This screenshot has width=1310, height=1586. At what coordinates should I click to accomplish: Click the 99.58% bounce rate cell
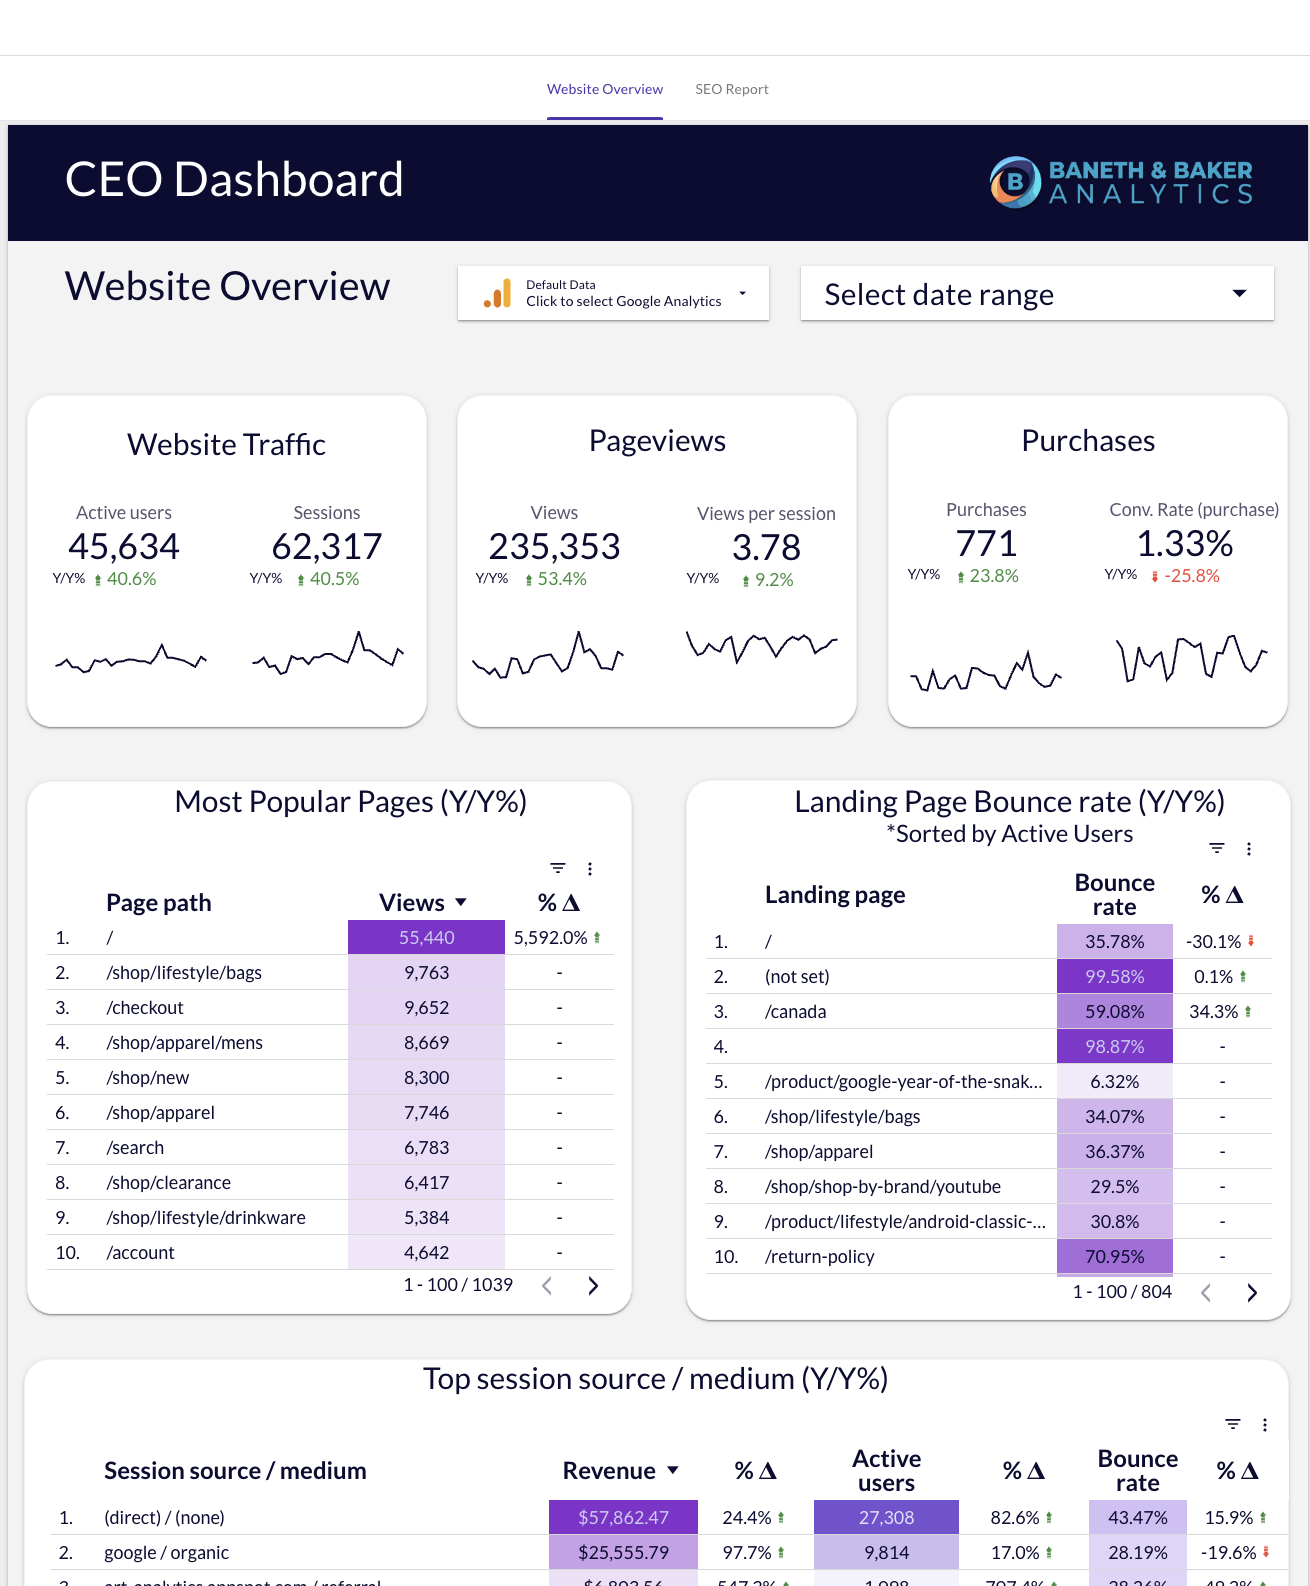click(x=1114, y=977)
